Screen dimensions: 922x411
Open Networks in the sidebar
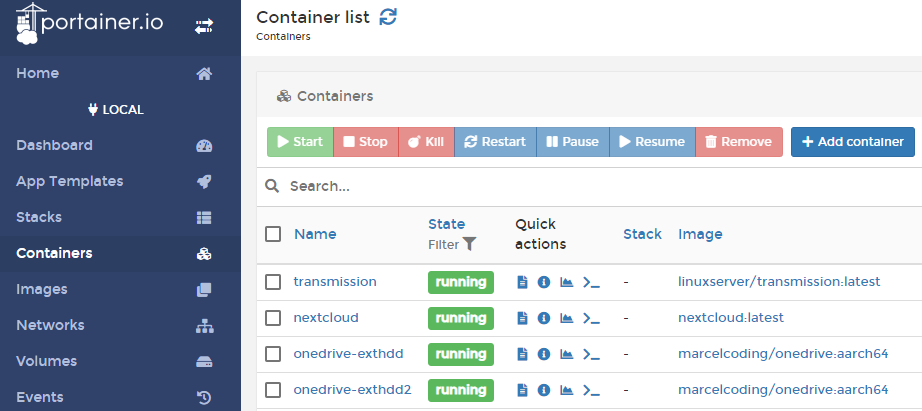pyautogui.click(x=50, y=325)
